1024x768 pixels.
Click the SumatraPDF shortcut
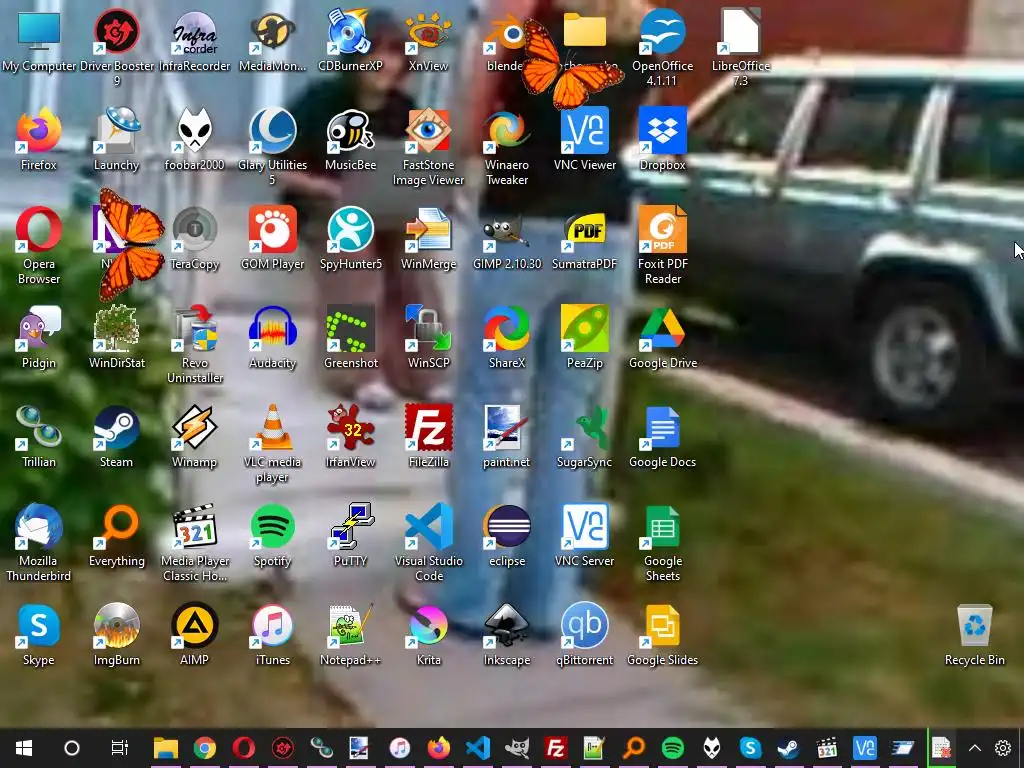pyautogui.click(x=584, y=238)
